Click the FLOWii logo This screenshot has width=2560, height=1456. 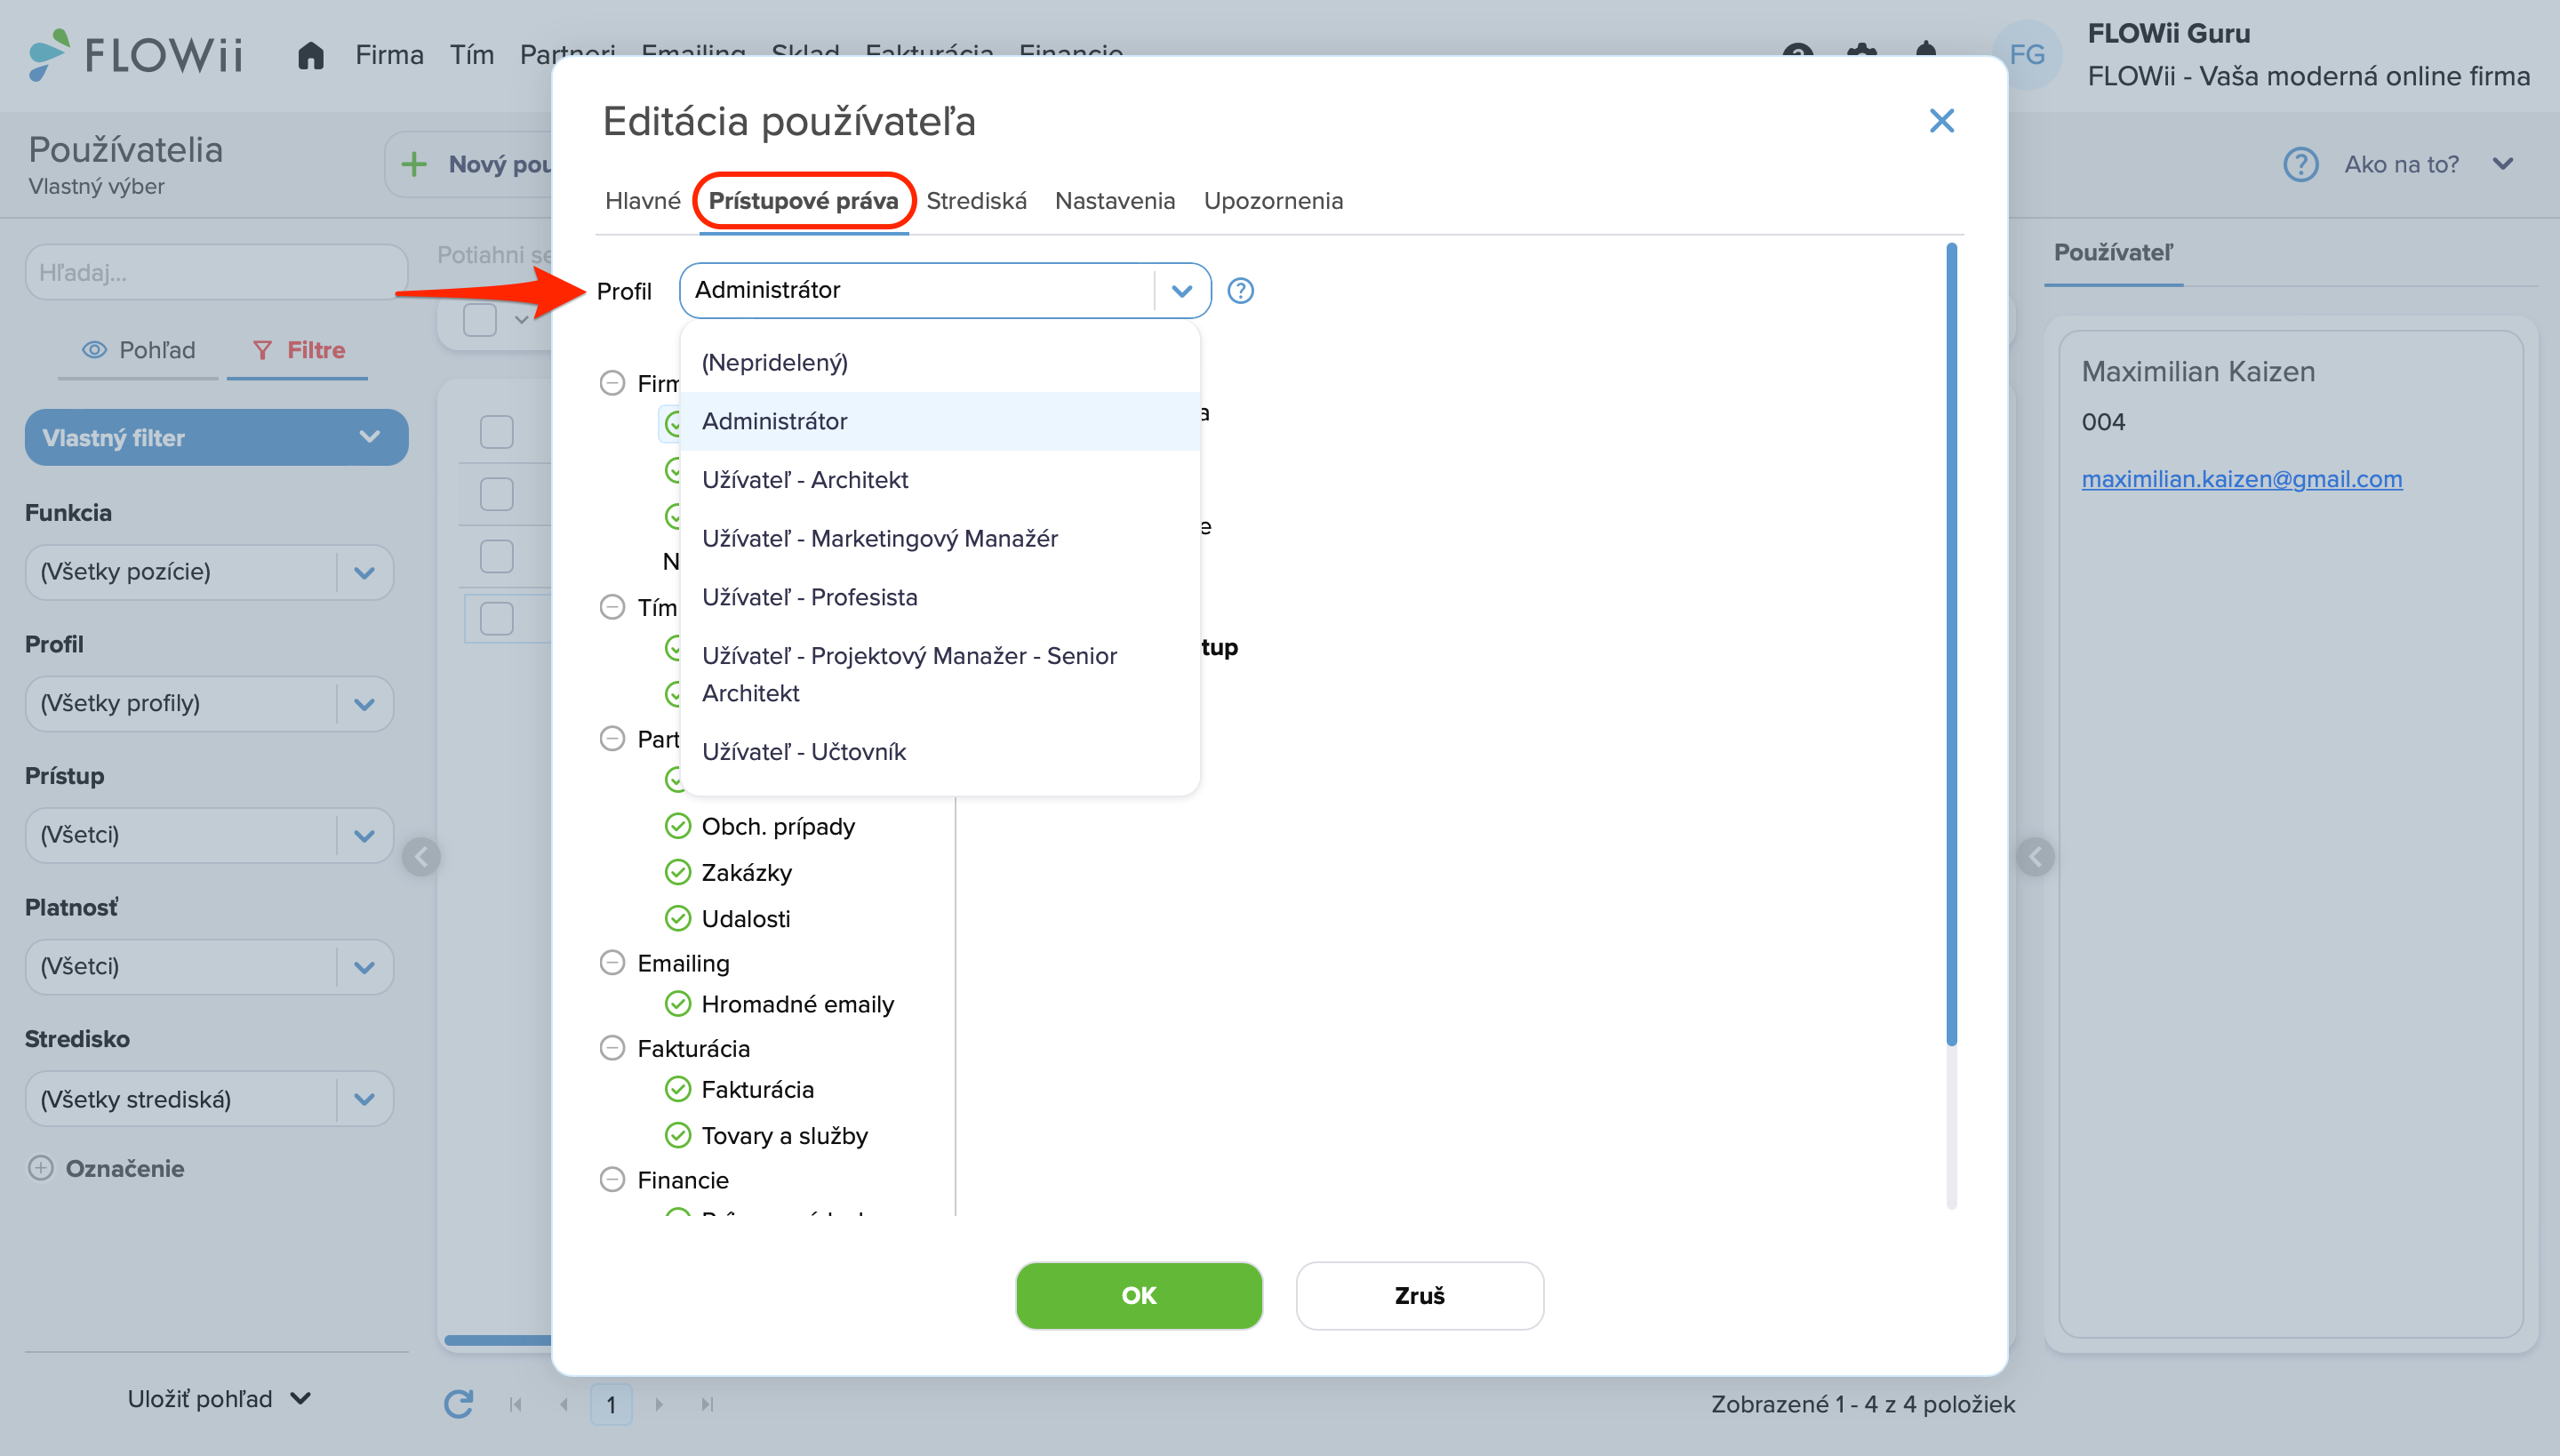(136, 54)
